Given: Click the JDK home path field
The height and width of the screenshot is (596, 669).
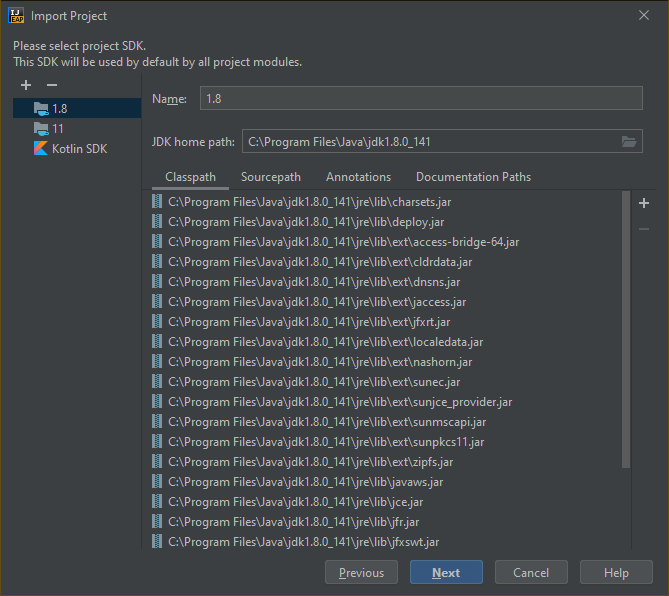Looking at the screenshot, I should point(428,142).
